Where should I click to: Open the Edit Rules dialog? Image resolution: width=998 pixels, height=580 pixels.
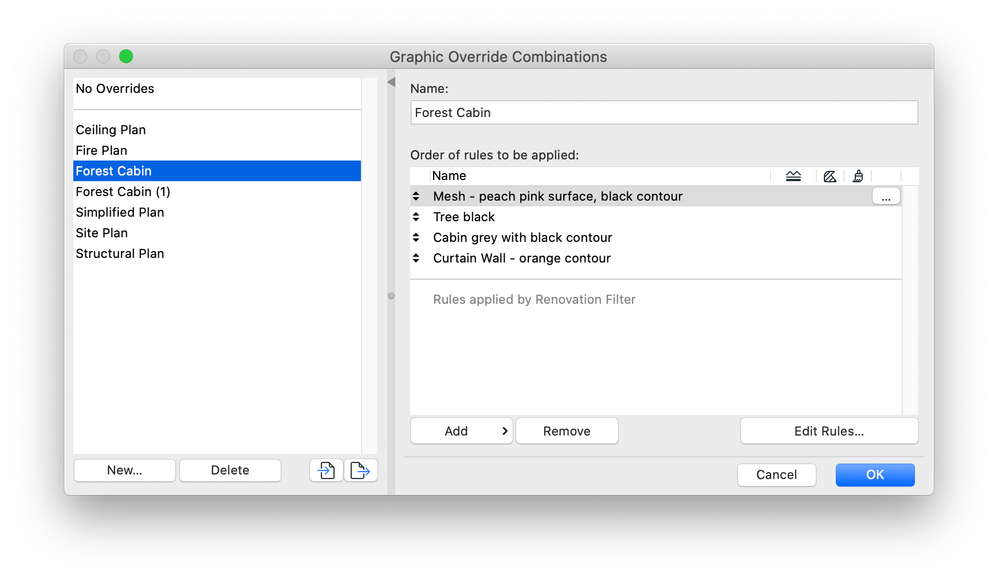tap(828, 430)
